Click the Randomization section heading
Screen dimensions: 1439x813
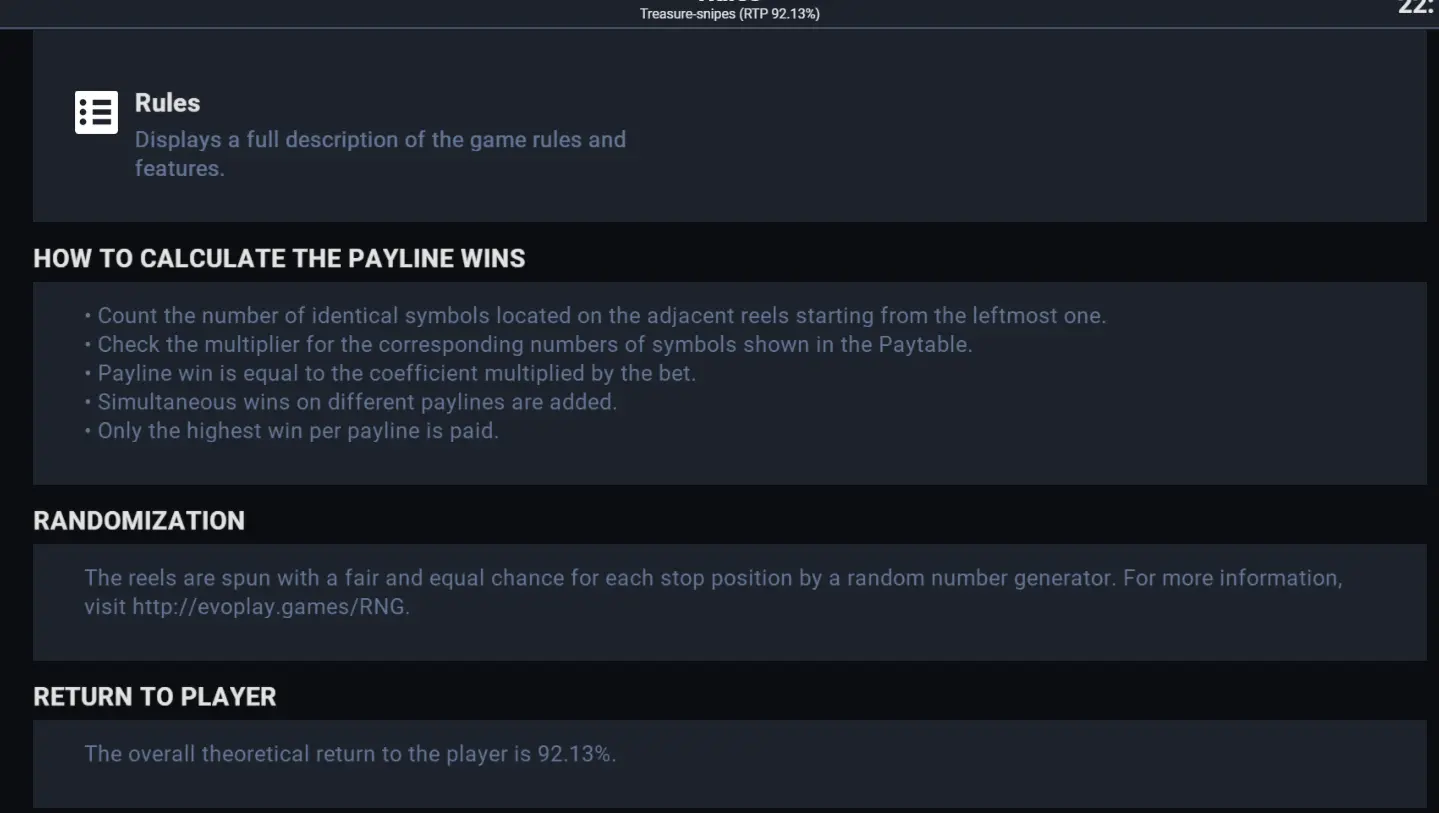point(139,520)
